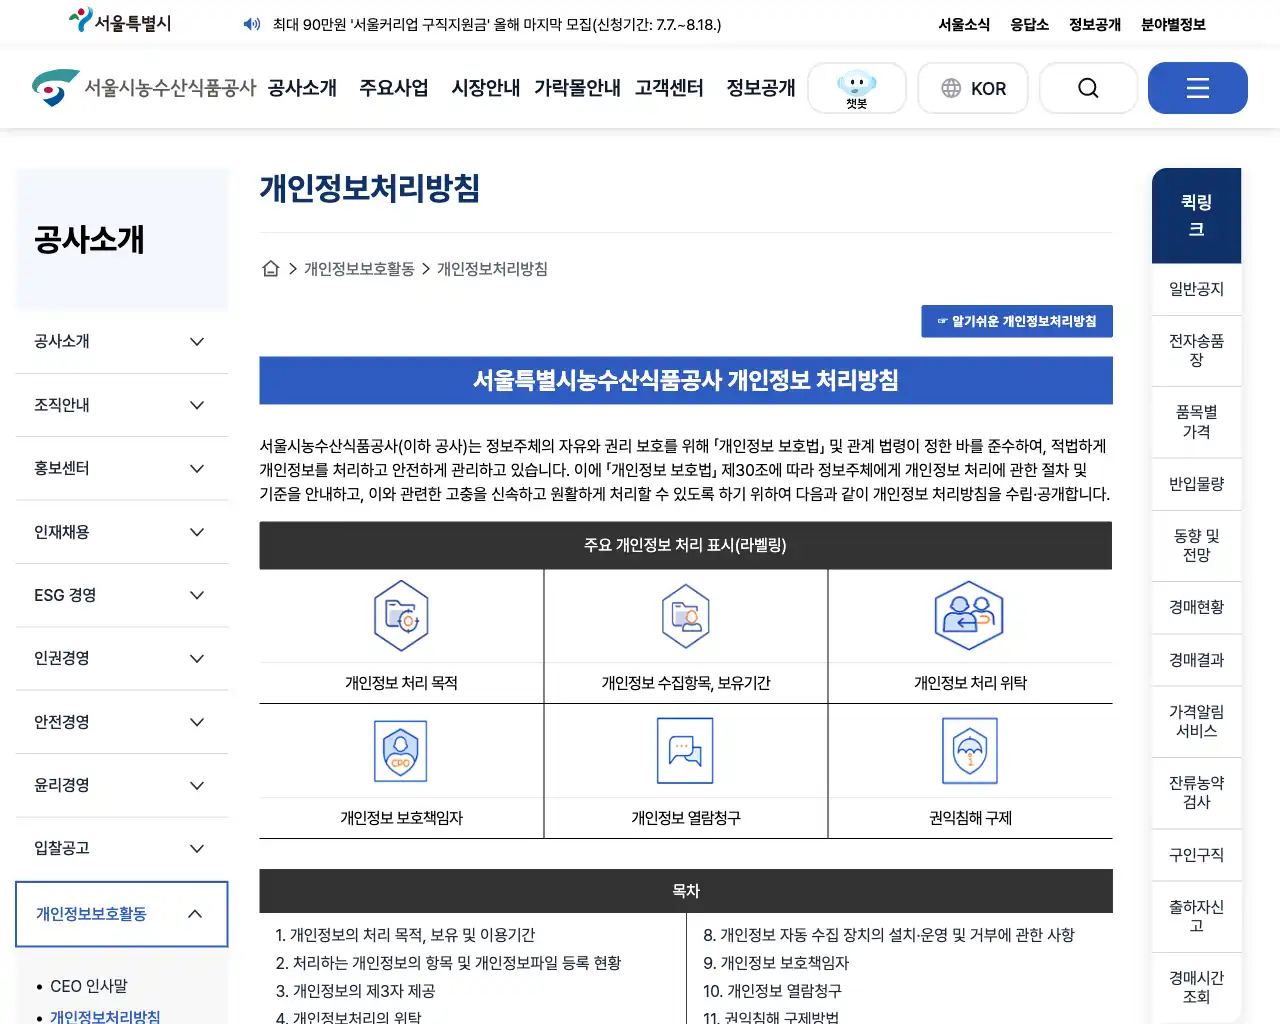Image resolution: width=1280 pixels, height=1024 pixels.
Task: Open the 잔류농약 검사 quick link
Action: (1197, 792)
